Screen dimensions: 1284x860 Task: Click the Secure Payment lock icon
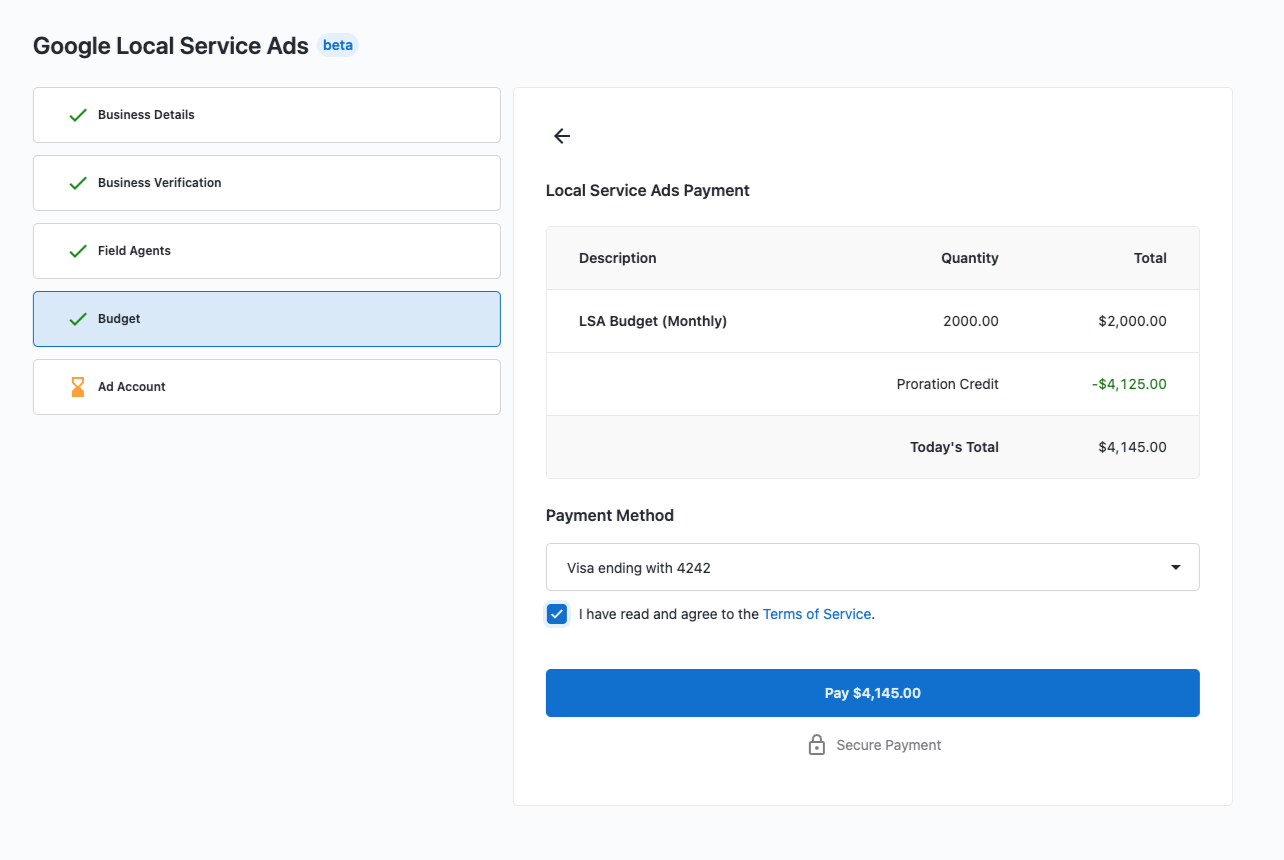click(x=817, y=745)
